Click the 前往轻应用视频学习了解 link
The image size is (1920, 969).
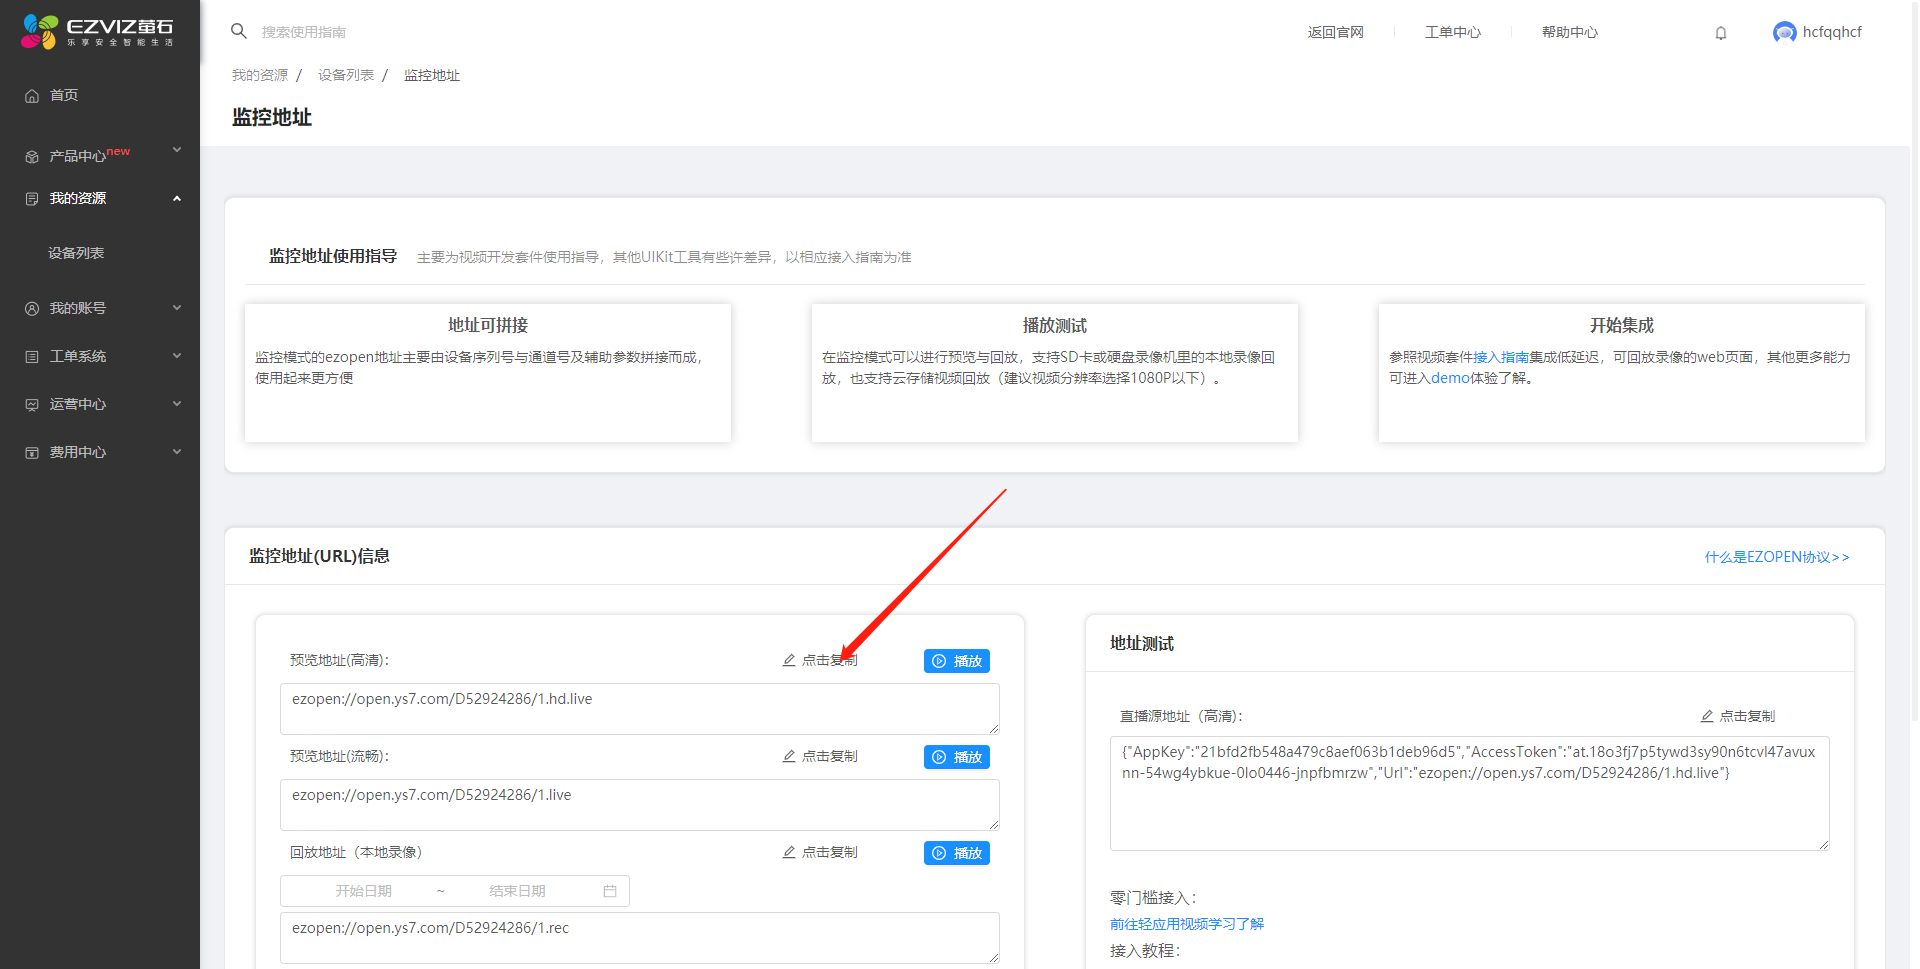1186,924
